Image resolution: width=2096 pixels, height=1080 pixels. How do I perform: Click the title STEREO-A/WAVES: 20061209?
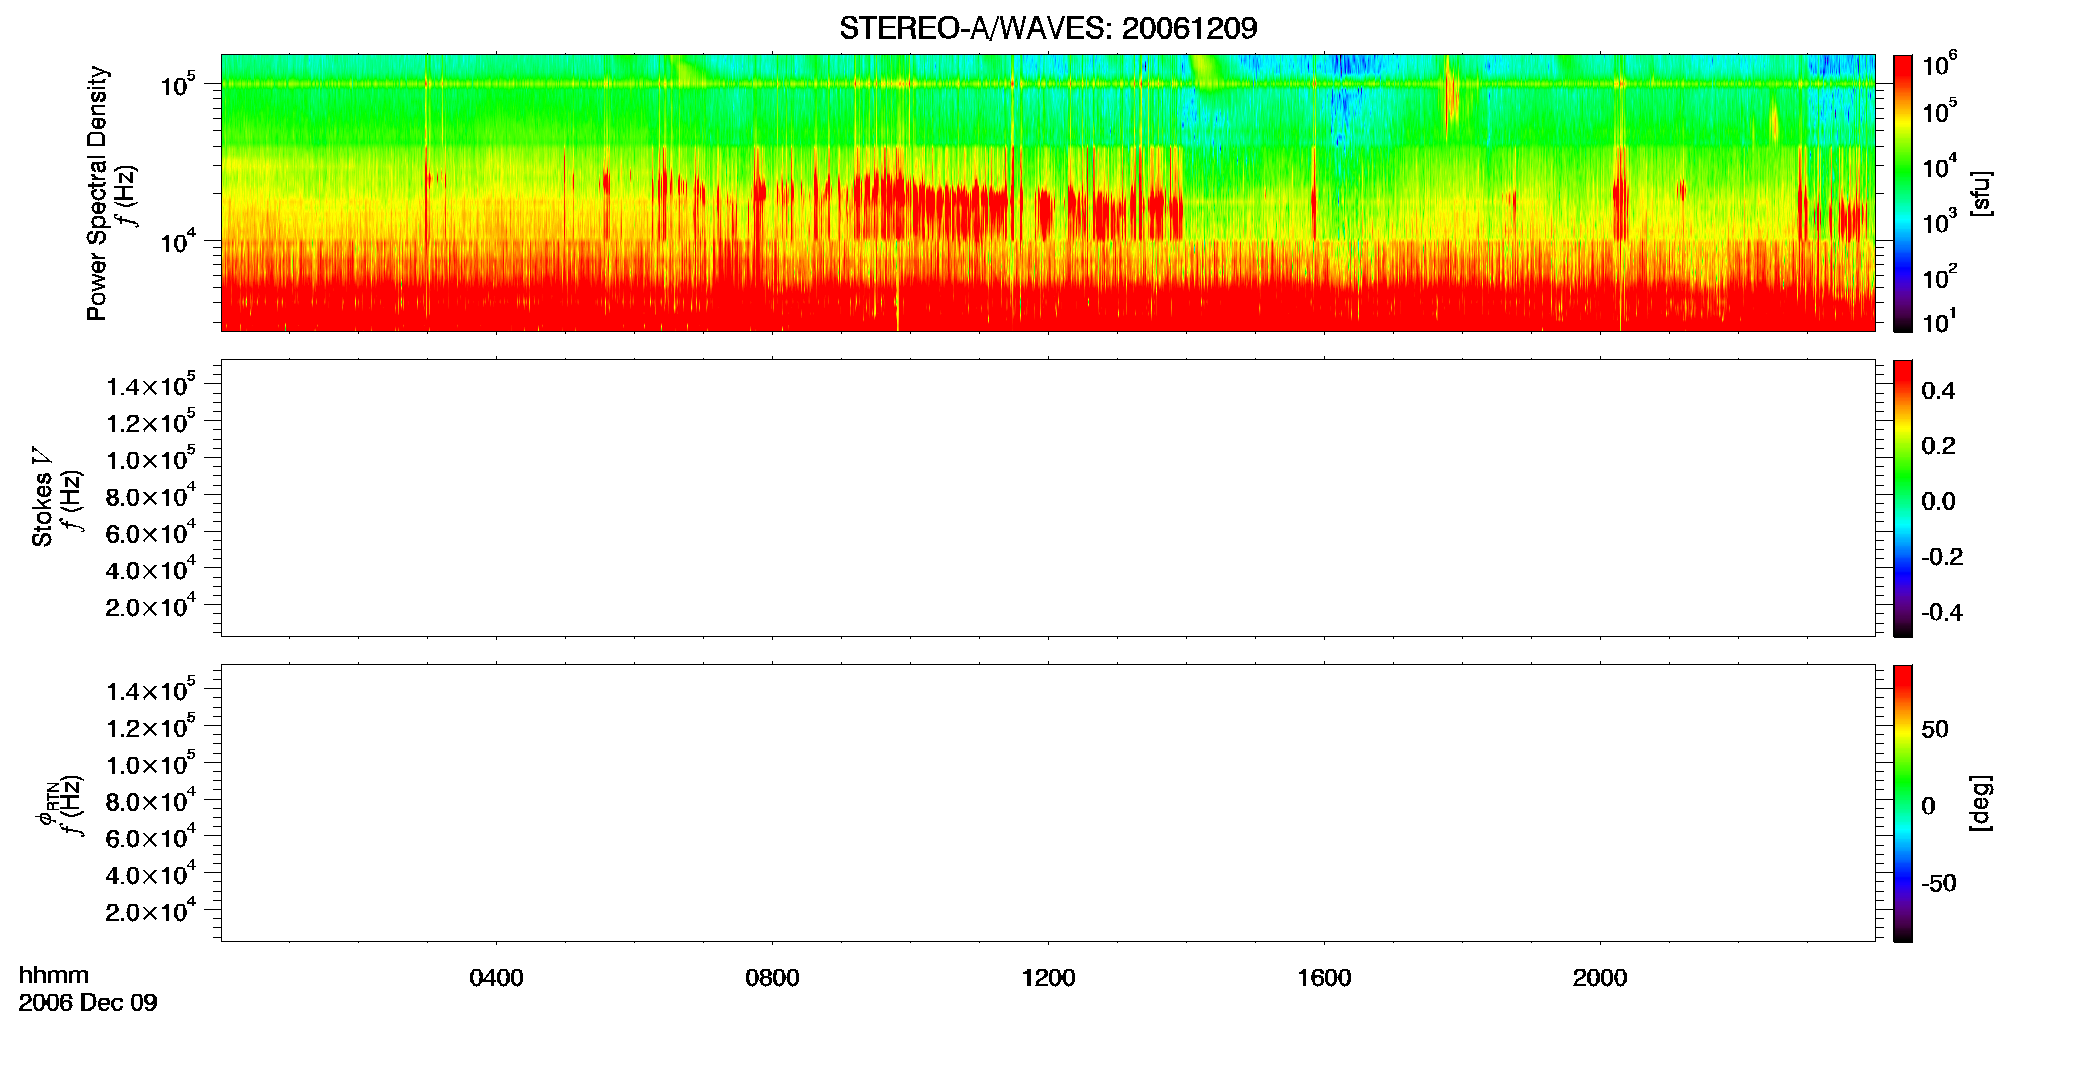pyautogui.click(x=1048, y=28)
